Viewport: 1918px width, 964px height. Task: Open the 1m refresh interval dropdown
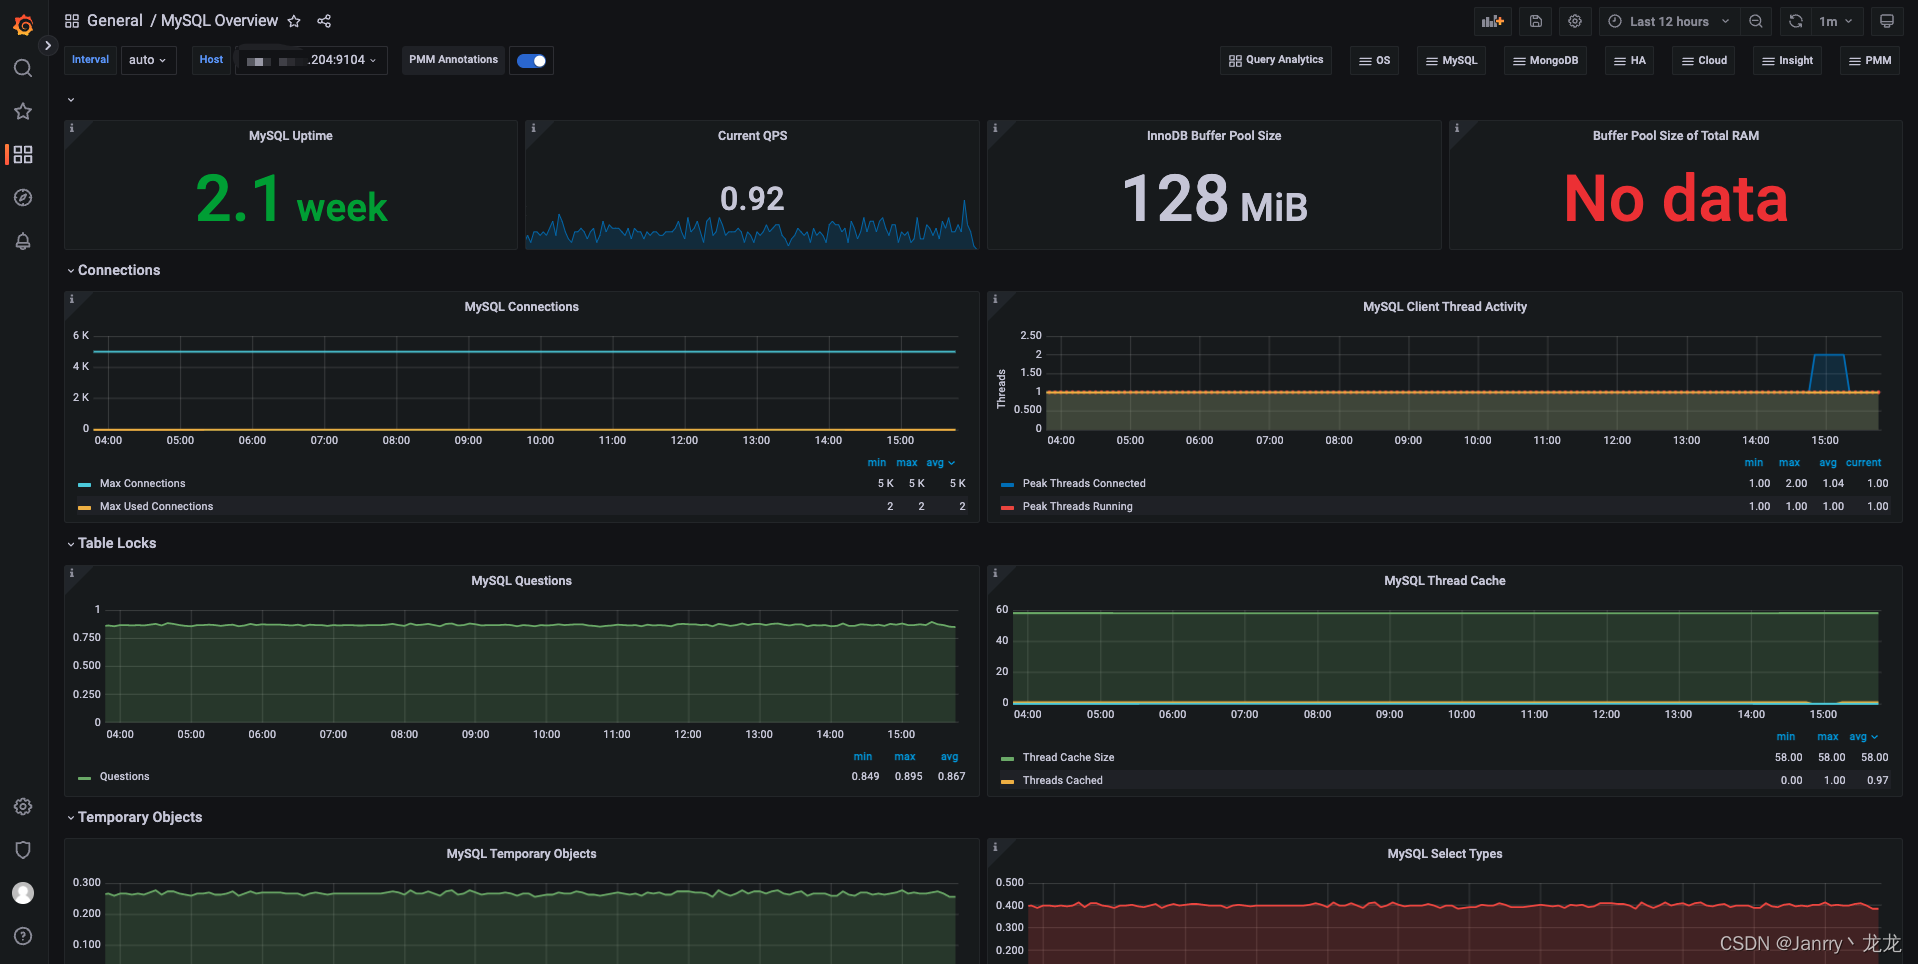click(1836, 21)
